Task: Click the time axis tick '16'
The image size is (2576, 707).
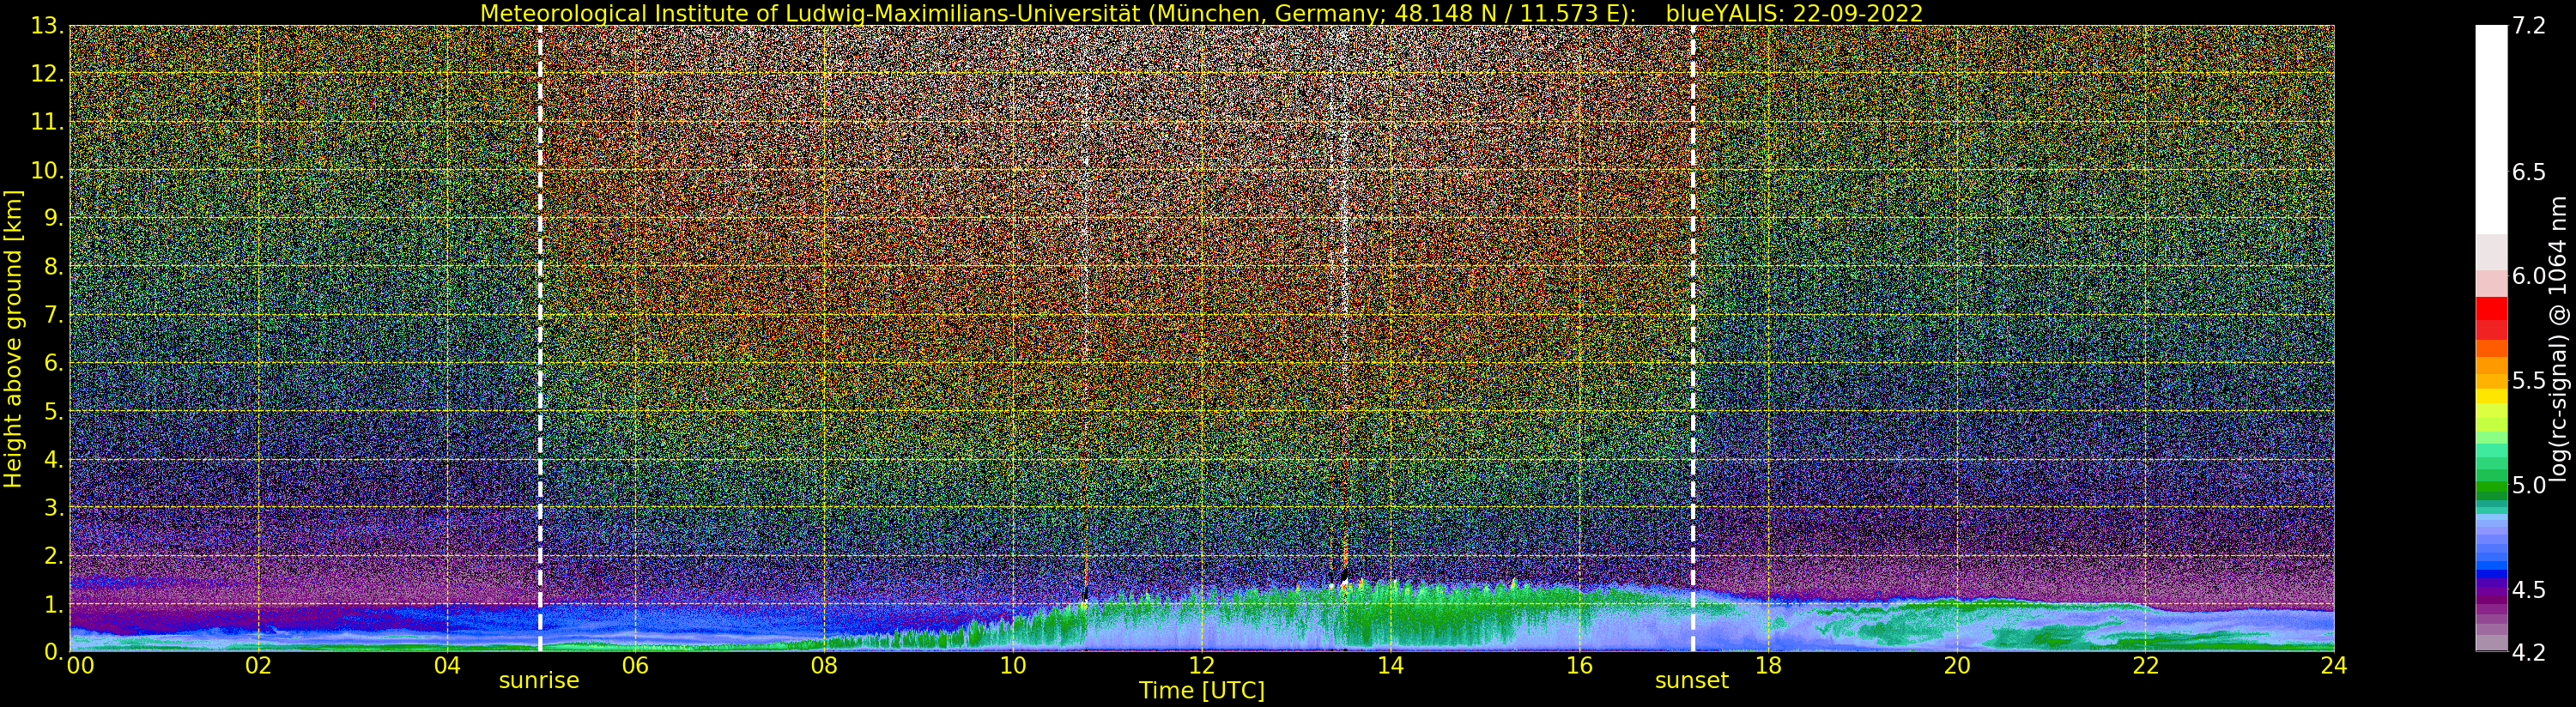Action: [1579, 665]
